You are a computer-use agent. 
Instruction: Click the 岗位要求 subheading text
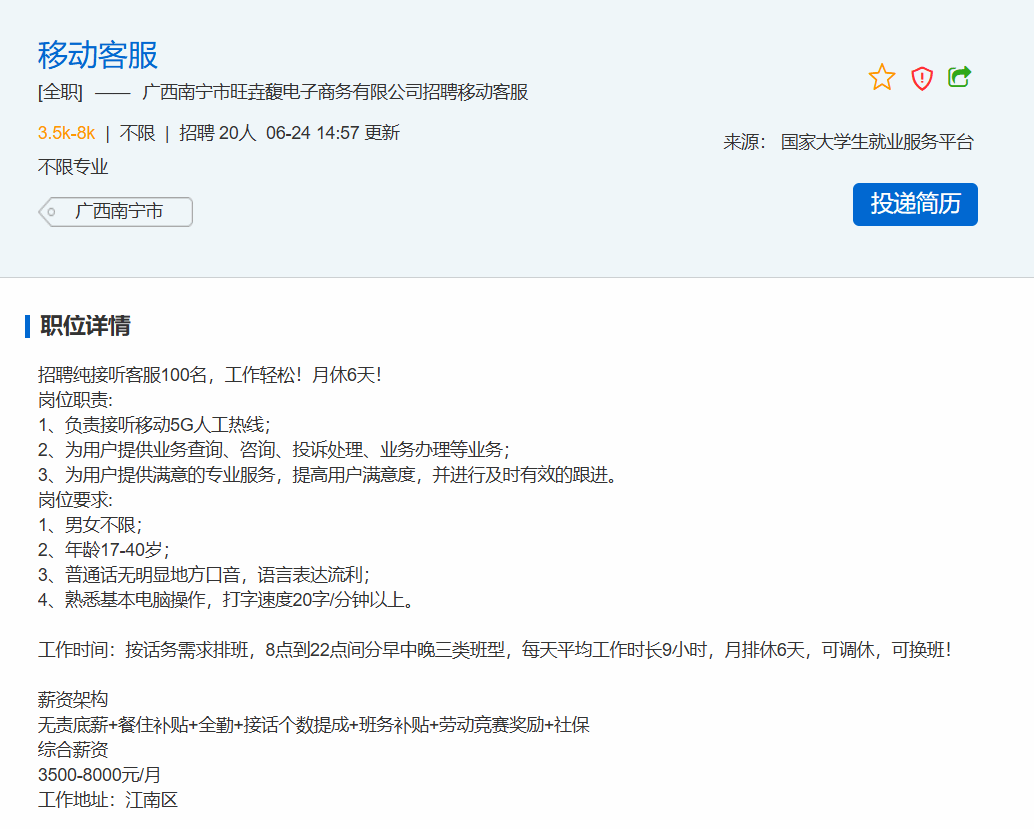75,499
